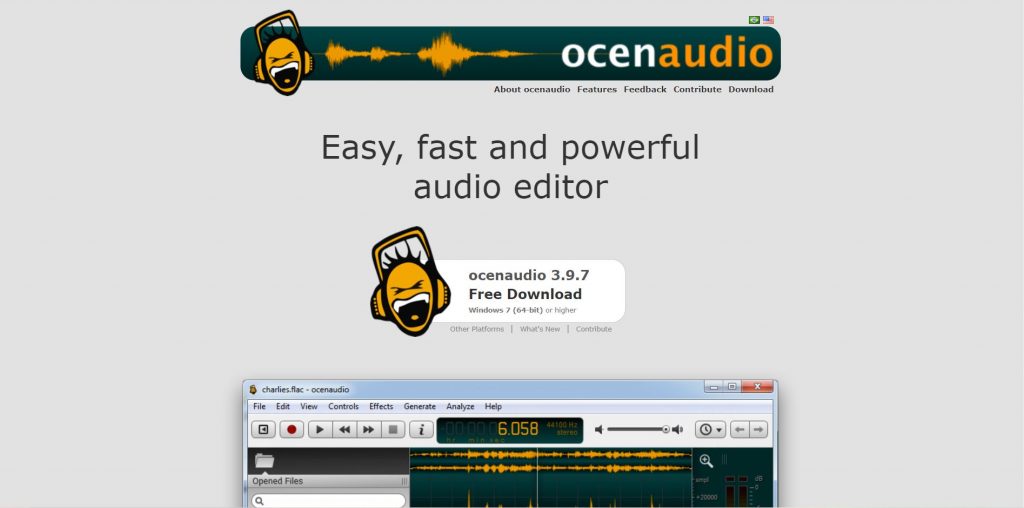The height and width of the screenshot is (508, 1024).
Task: Switch language using the US flag icon
Action: point(768,20)
